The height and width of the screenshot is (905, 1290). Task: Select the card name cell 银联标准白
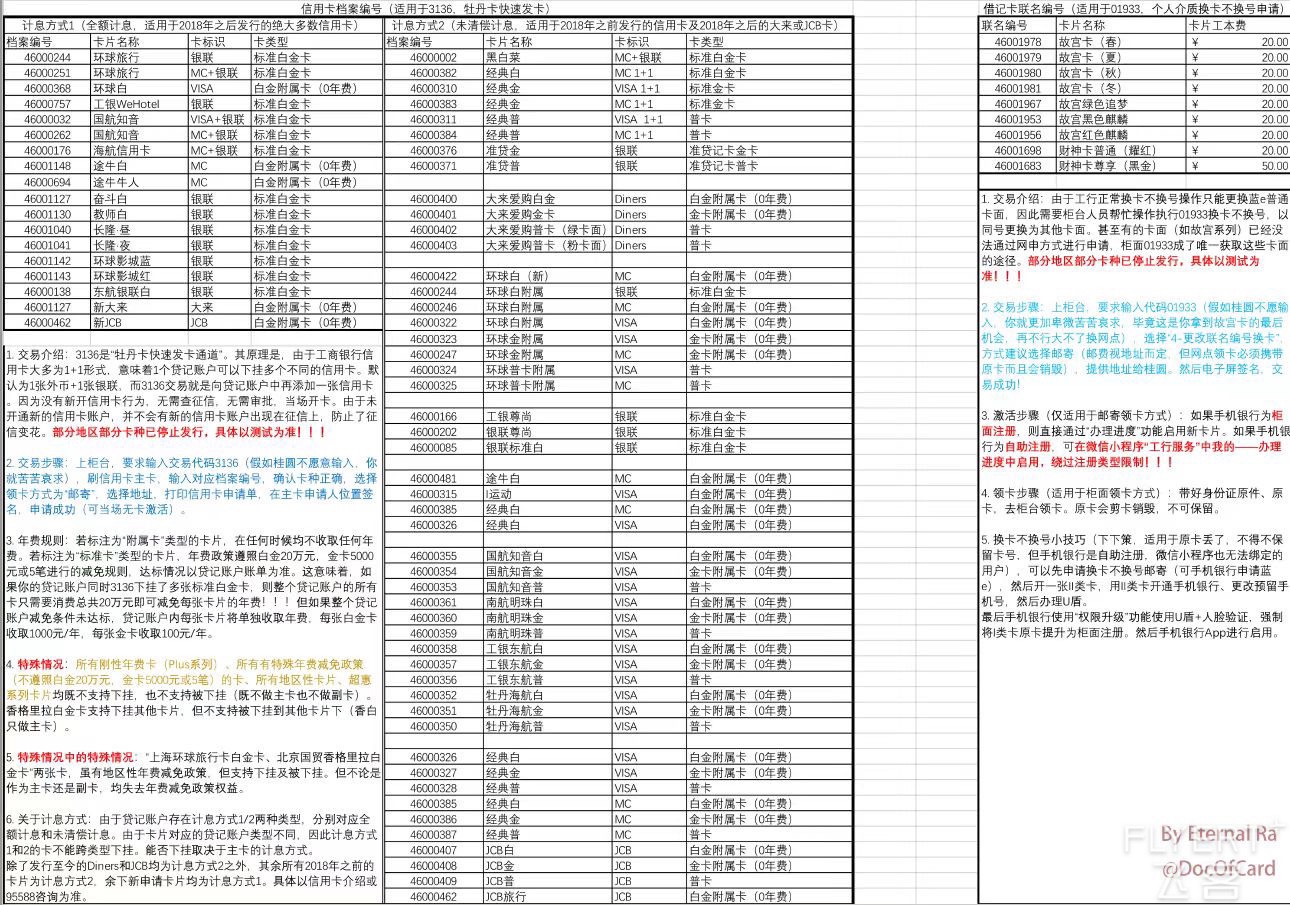[x=547, y=447]
